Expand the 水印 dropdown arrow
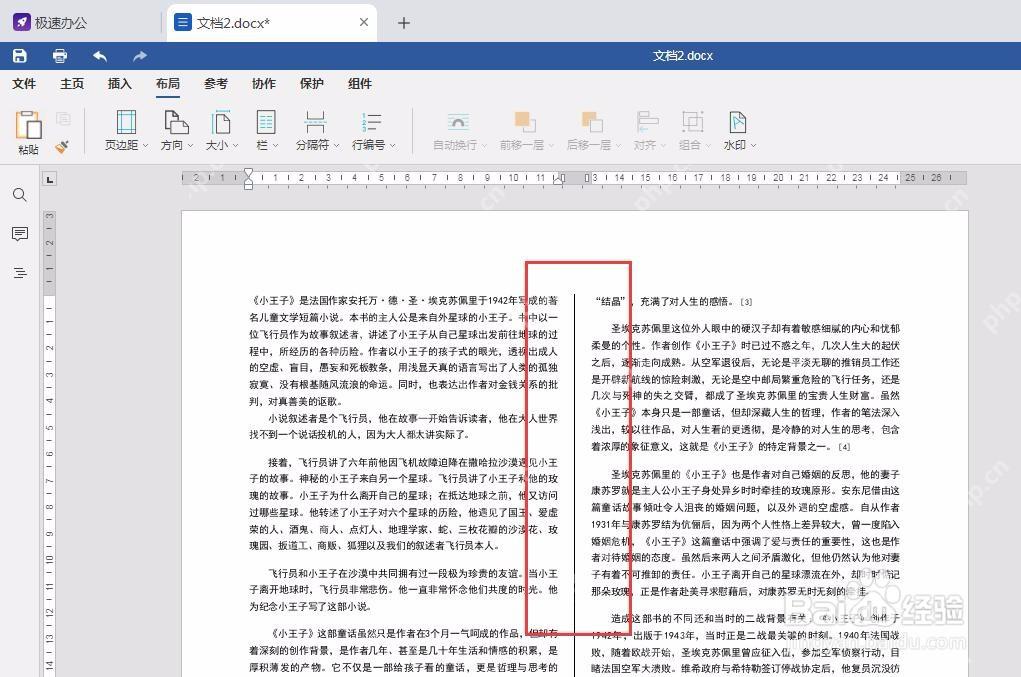This screenshot has height=677, width=1021. pos(753,145)
